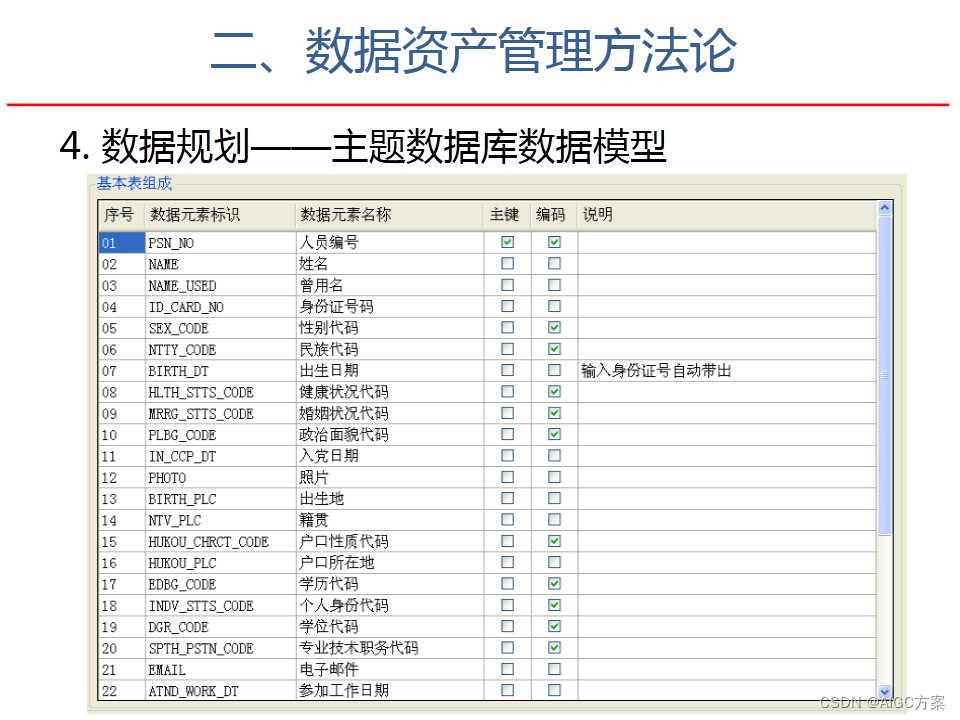Screen dimensions: 960x720
Task: Click the 户口所在地 cell
Action: click(389, 563)
